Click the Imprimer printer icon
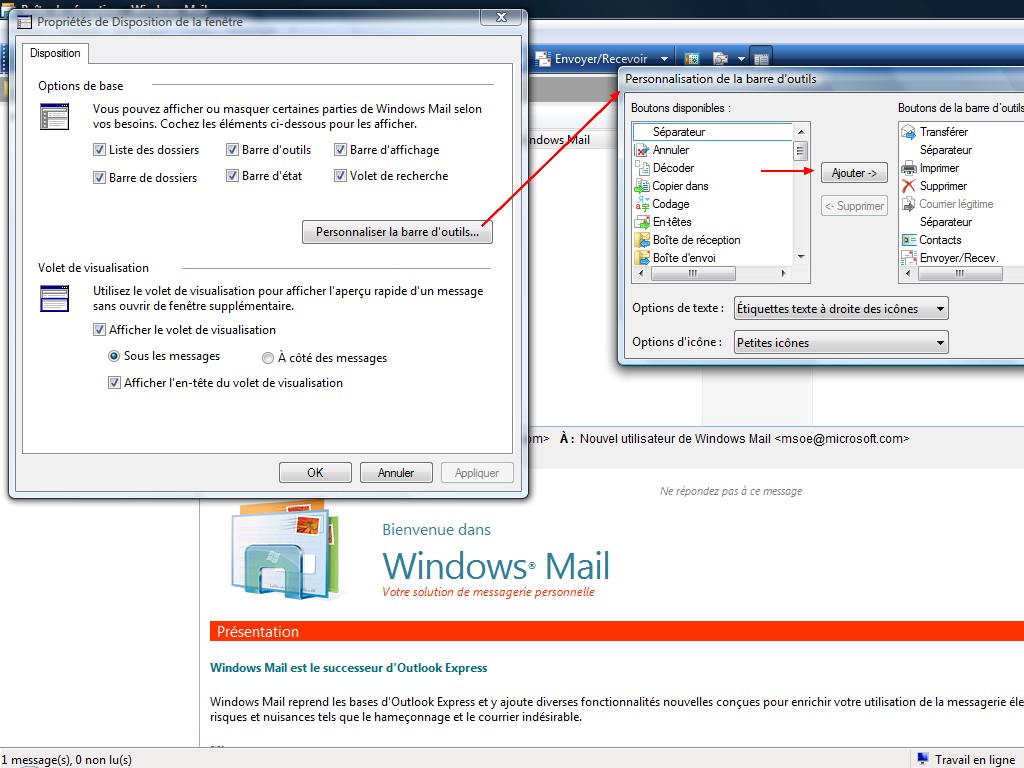The height and width of the screenshot is (768, 1024). 908,168
